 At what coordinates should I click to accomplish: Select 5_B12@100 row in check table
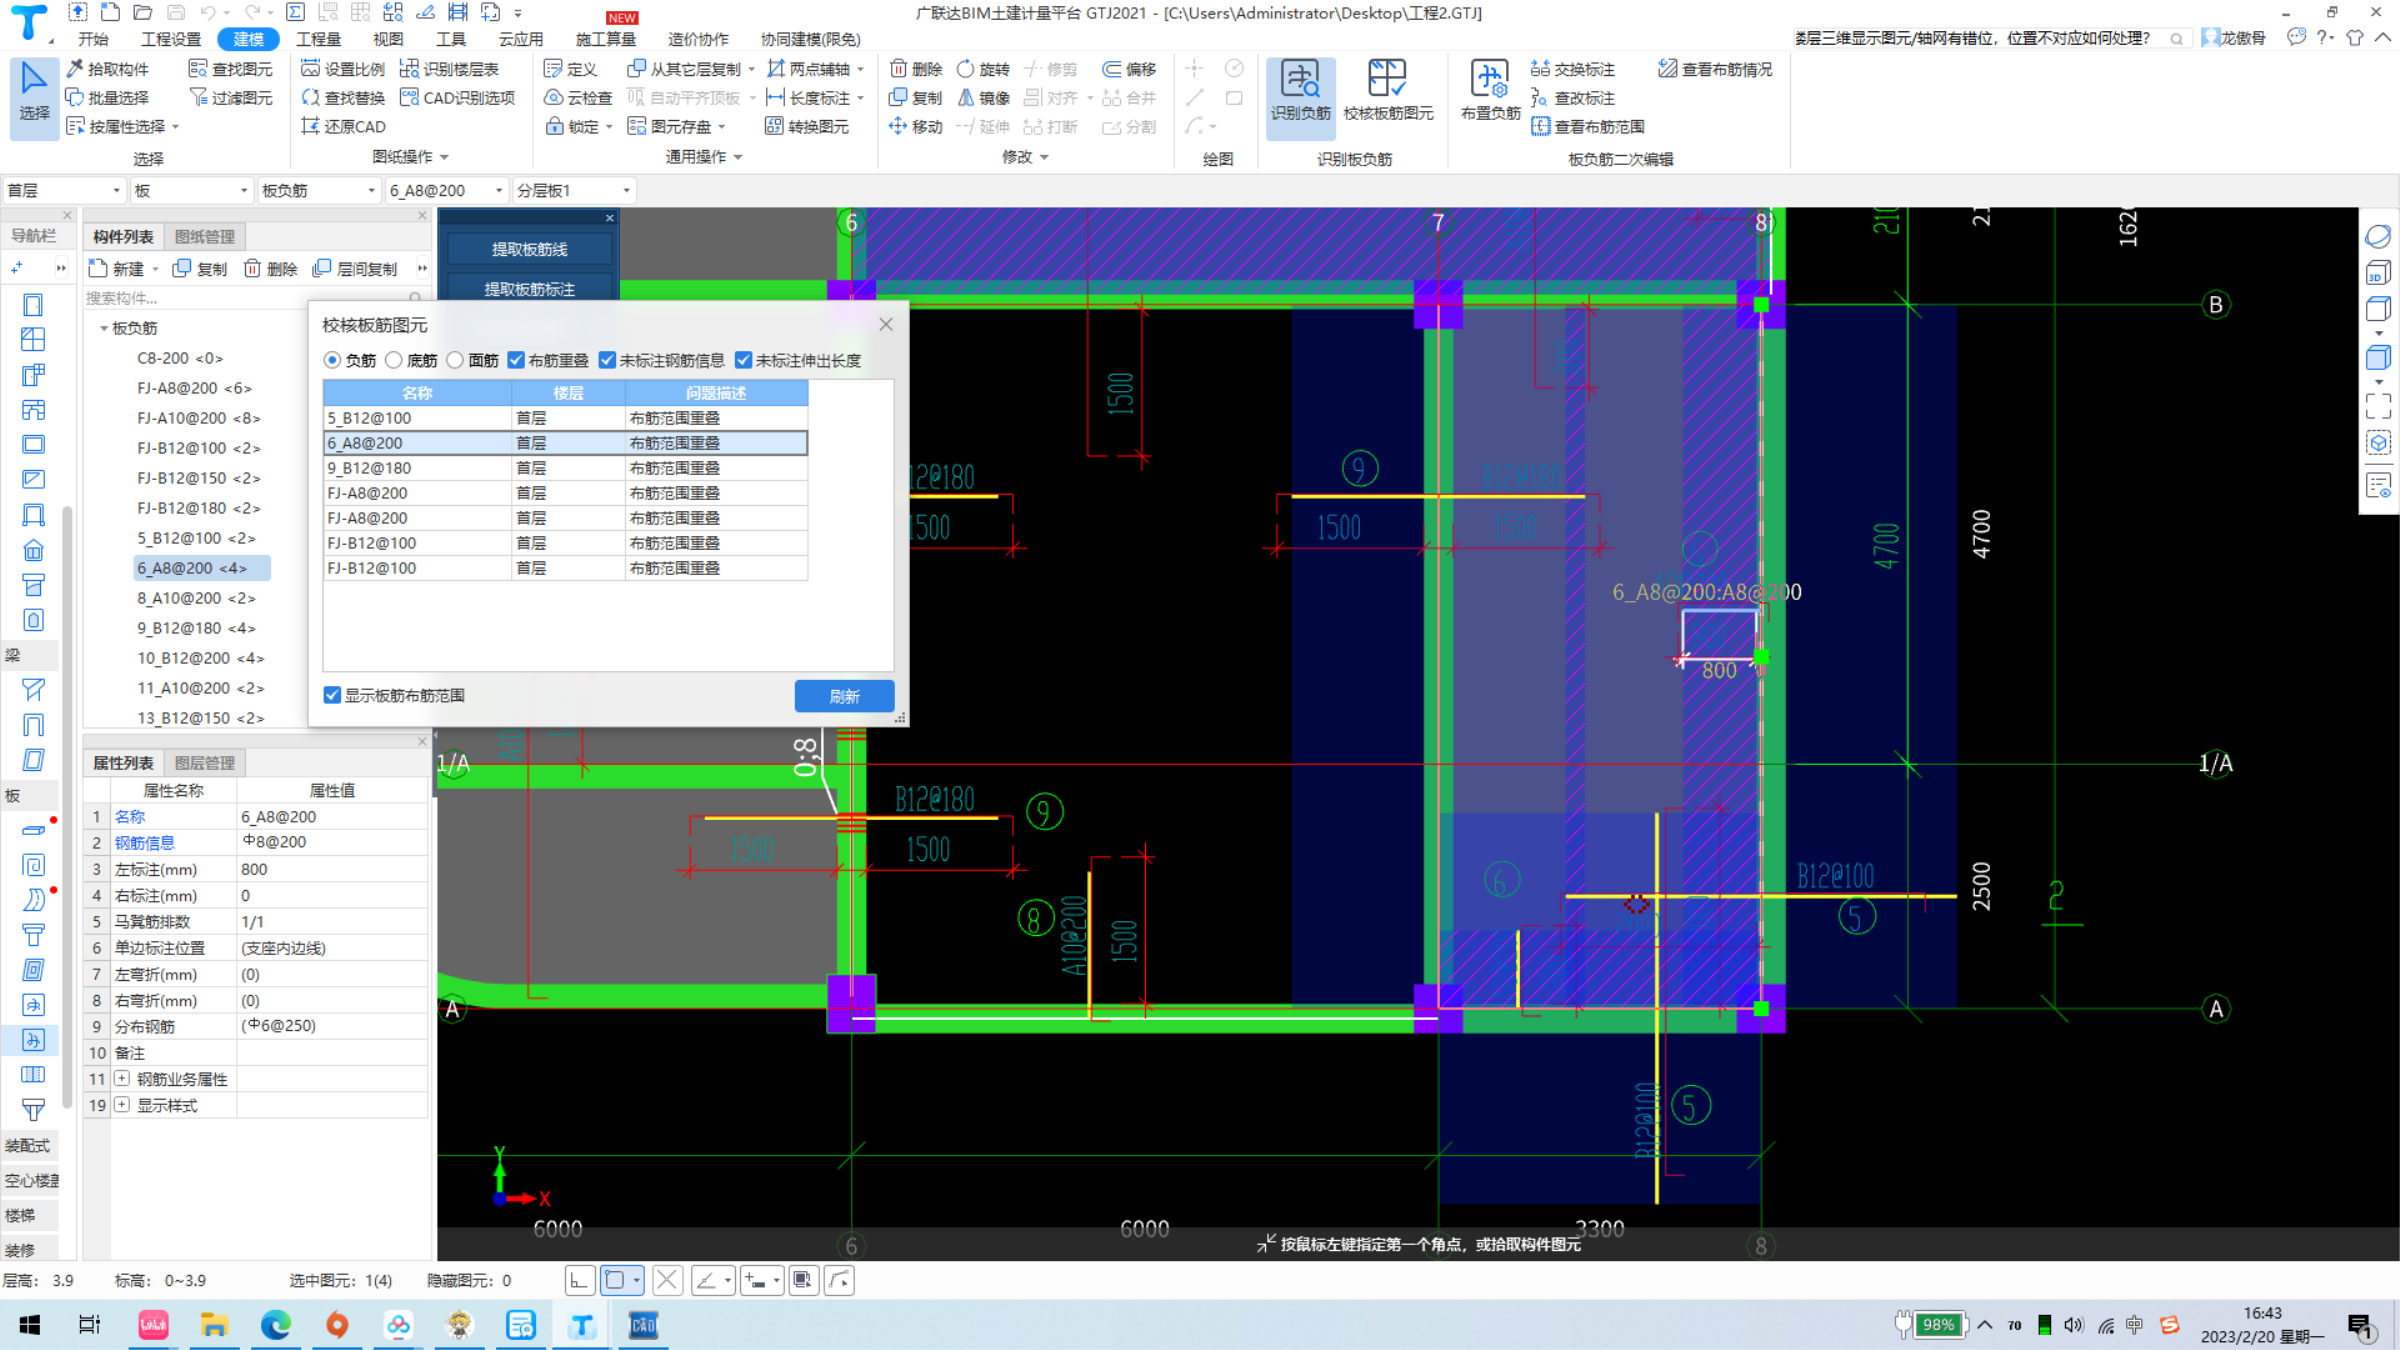pyautogui.click(x=565, y=418)
